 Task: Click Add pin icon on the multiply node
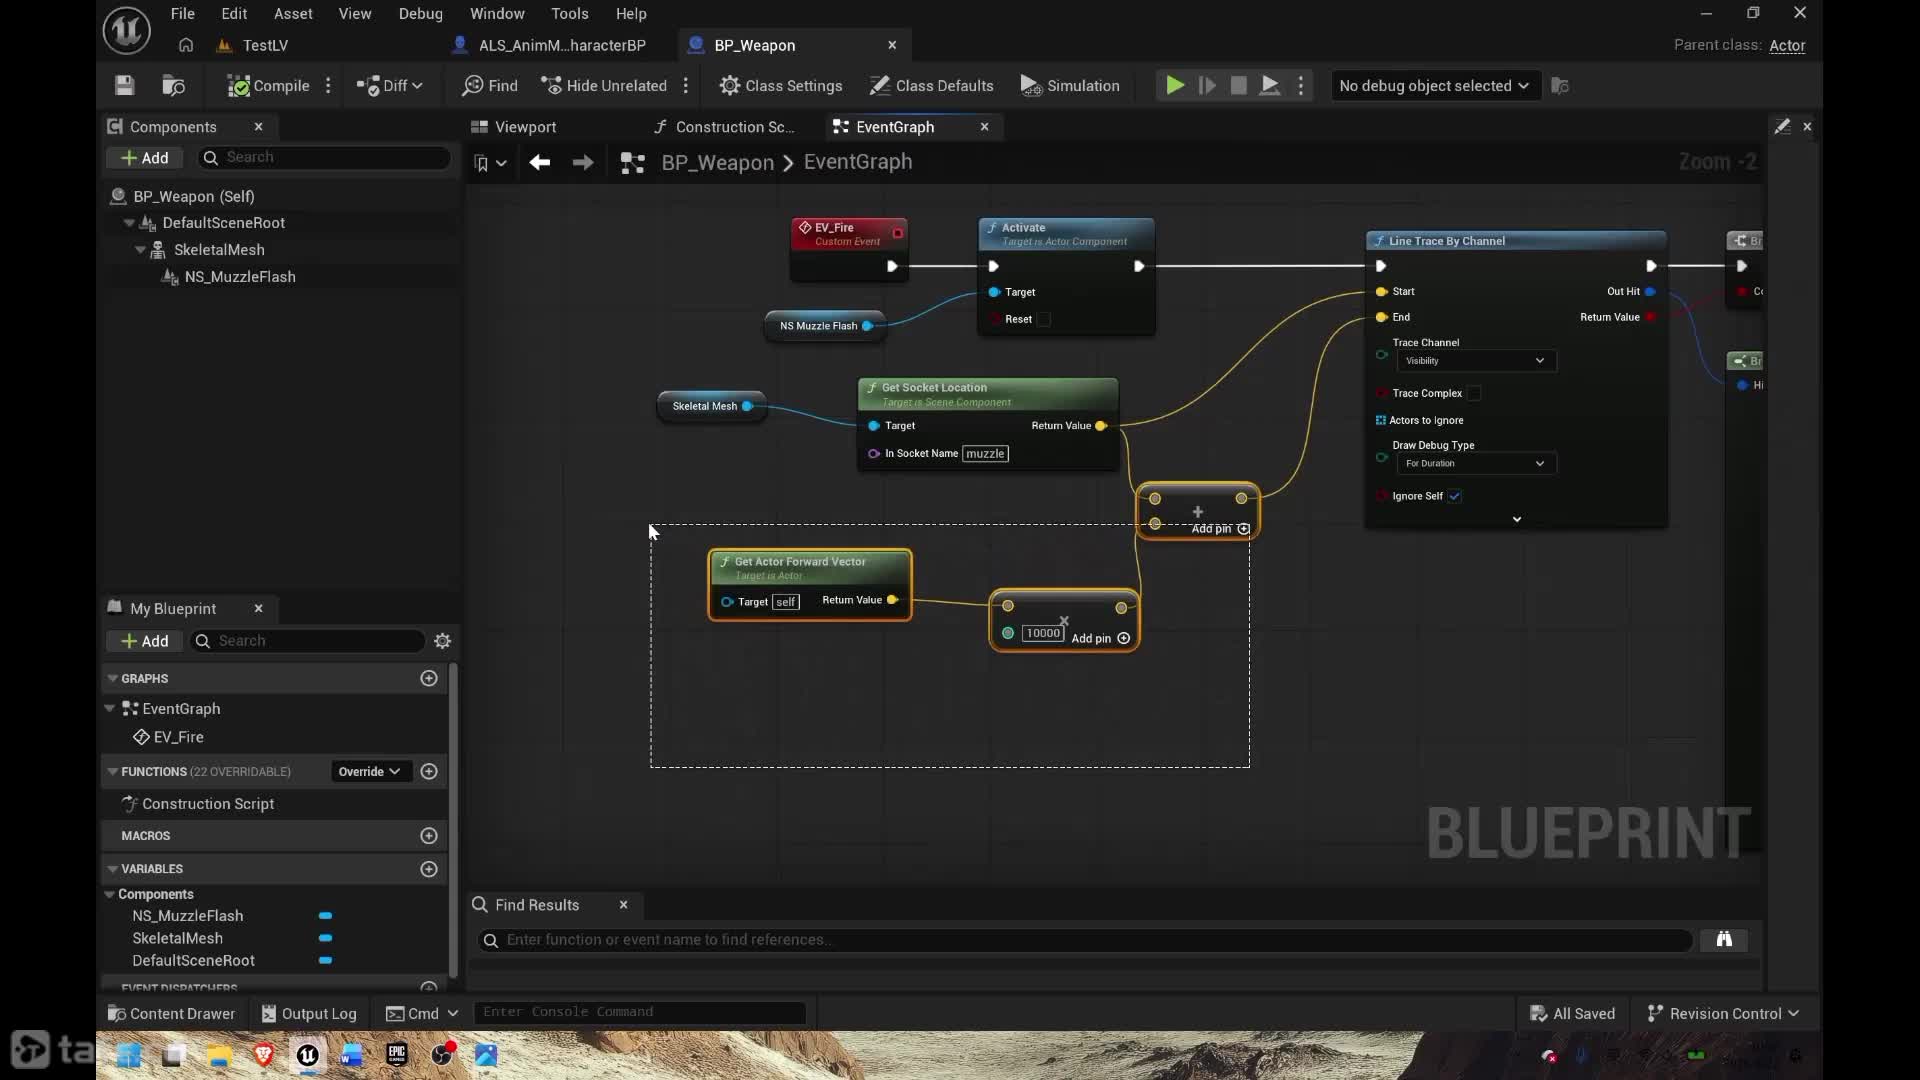click(x=1124, y=638)
